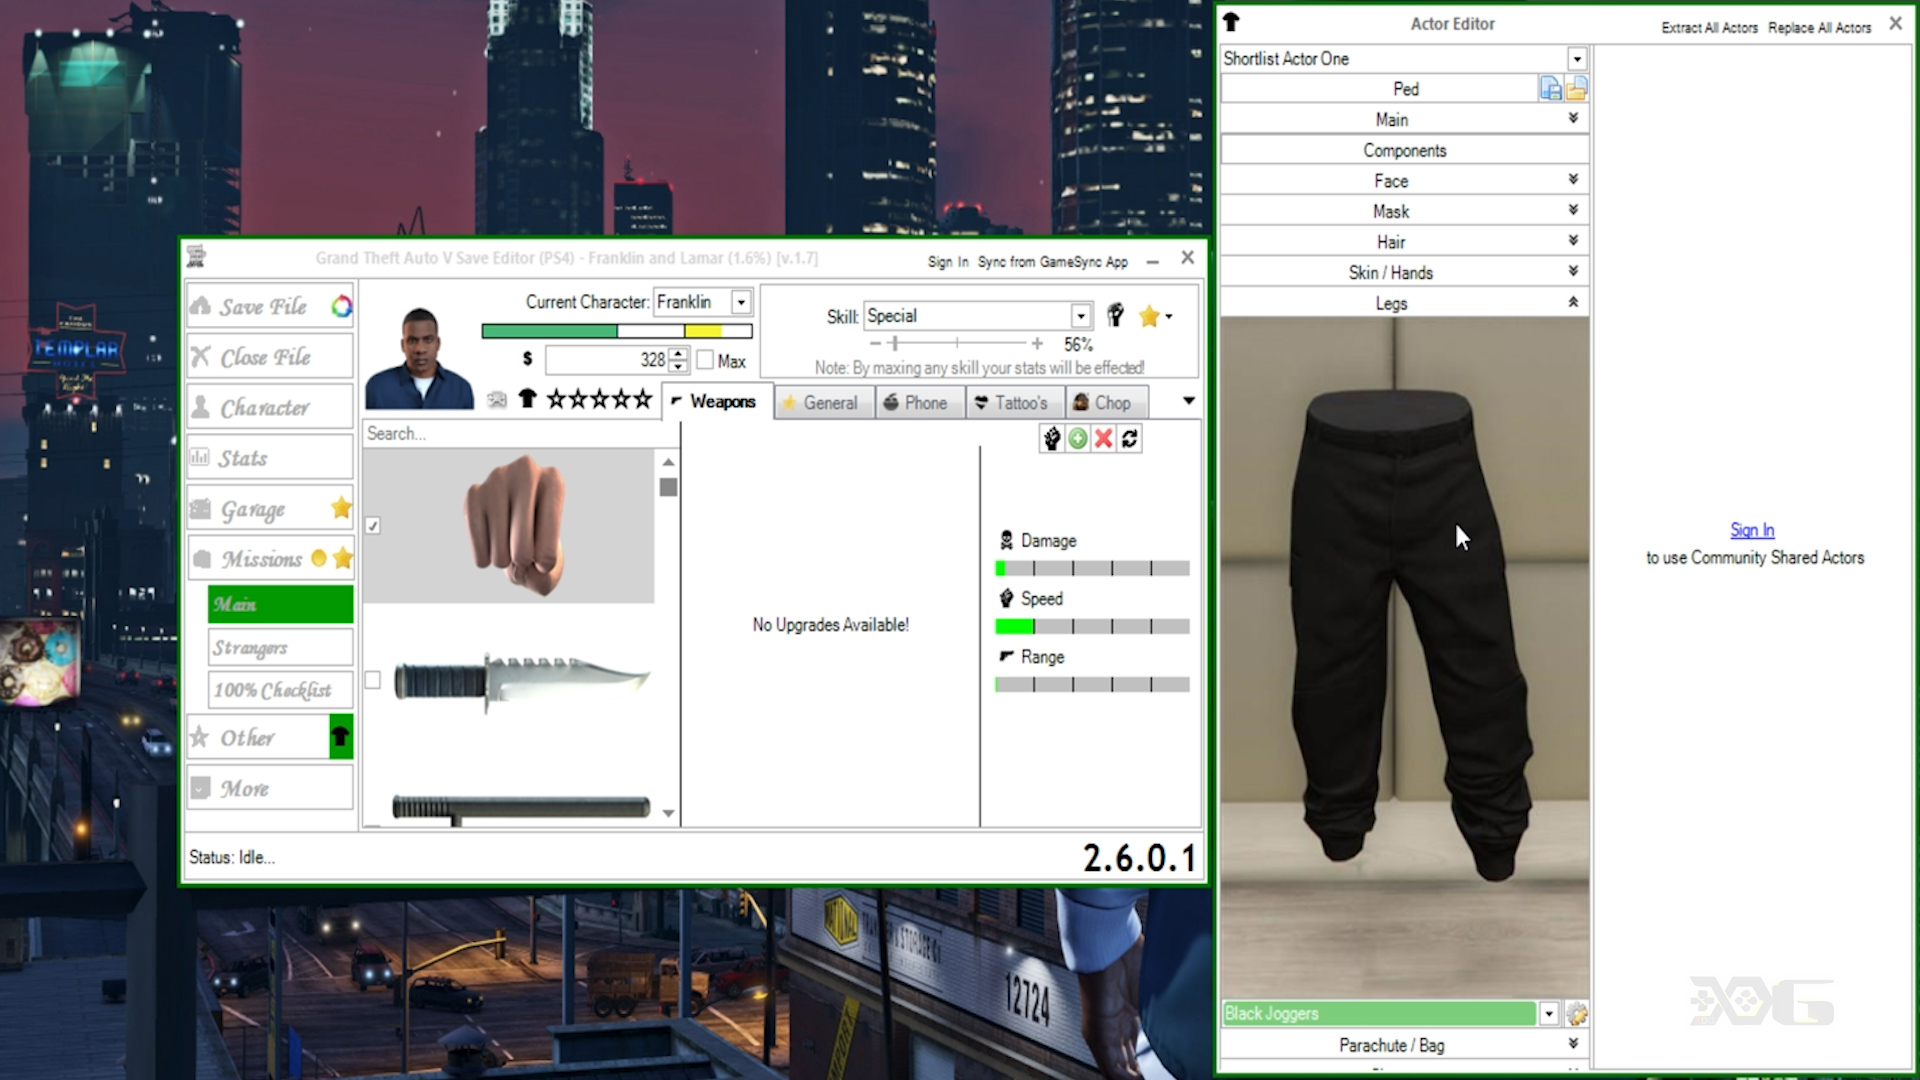Click the Missions icon
Image resolution: width=1920 pixels, height=1080 pixels.
[202, 558]
